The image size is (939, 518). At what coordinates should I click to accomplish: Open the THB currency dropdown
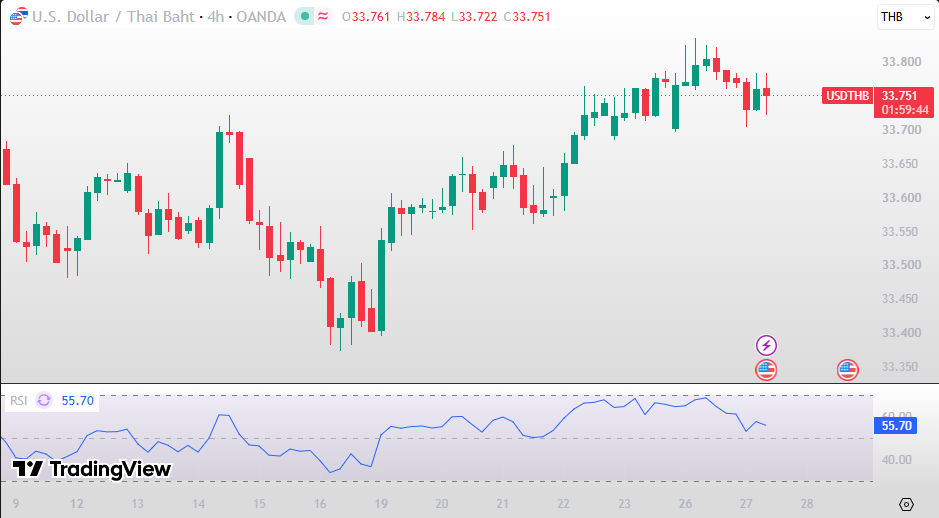905,17
